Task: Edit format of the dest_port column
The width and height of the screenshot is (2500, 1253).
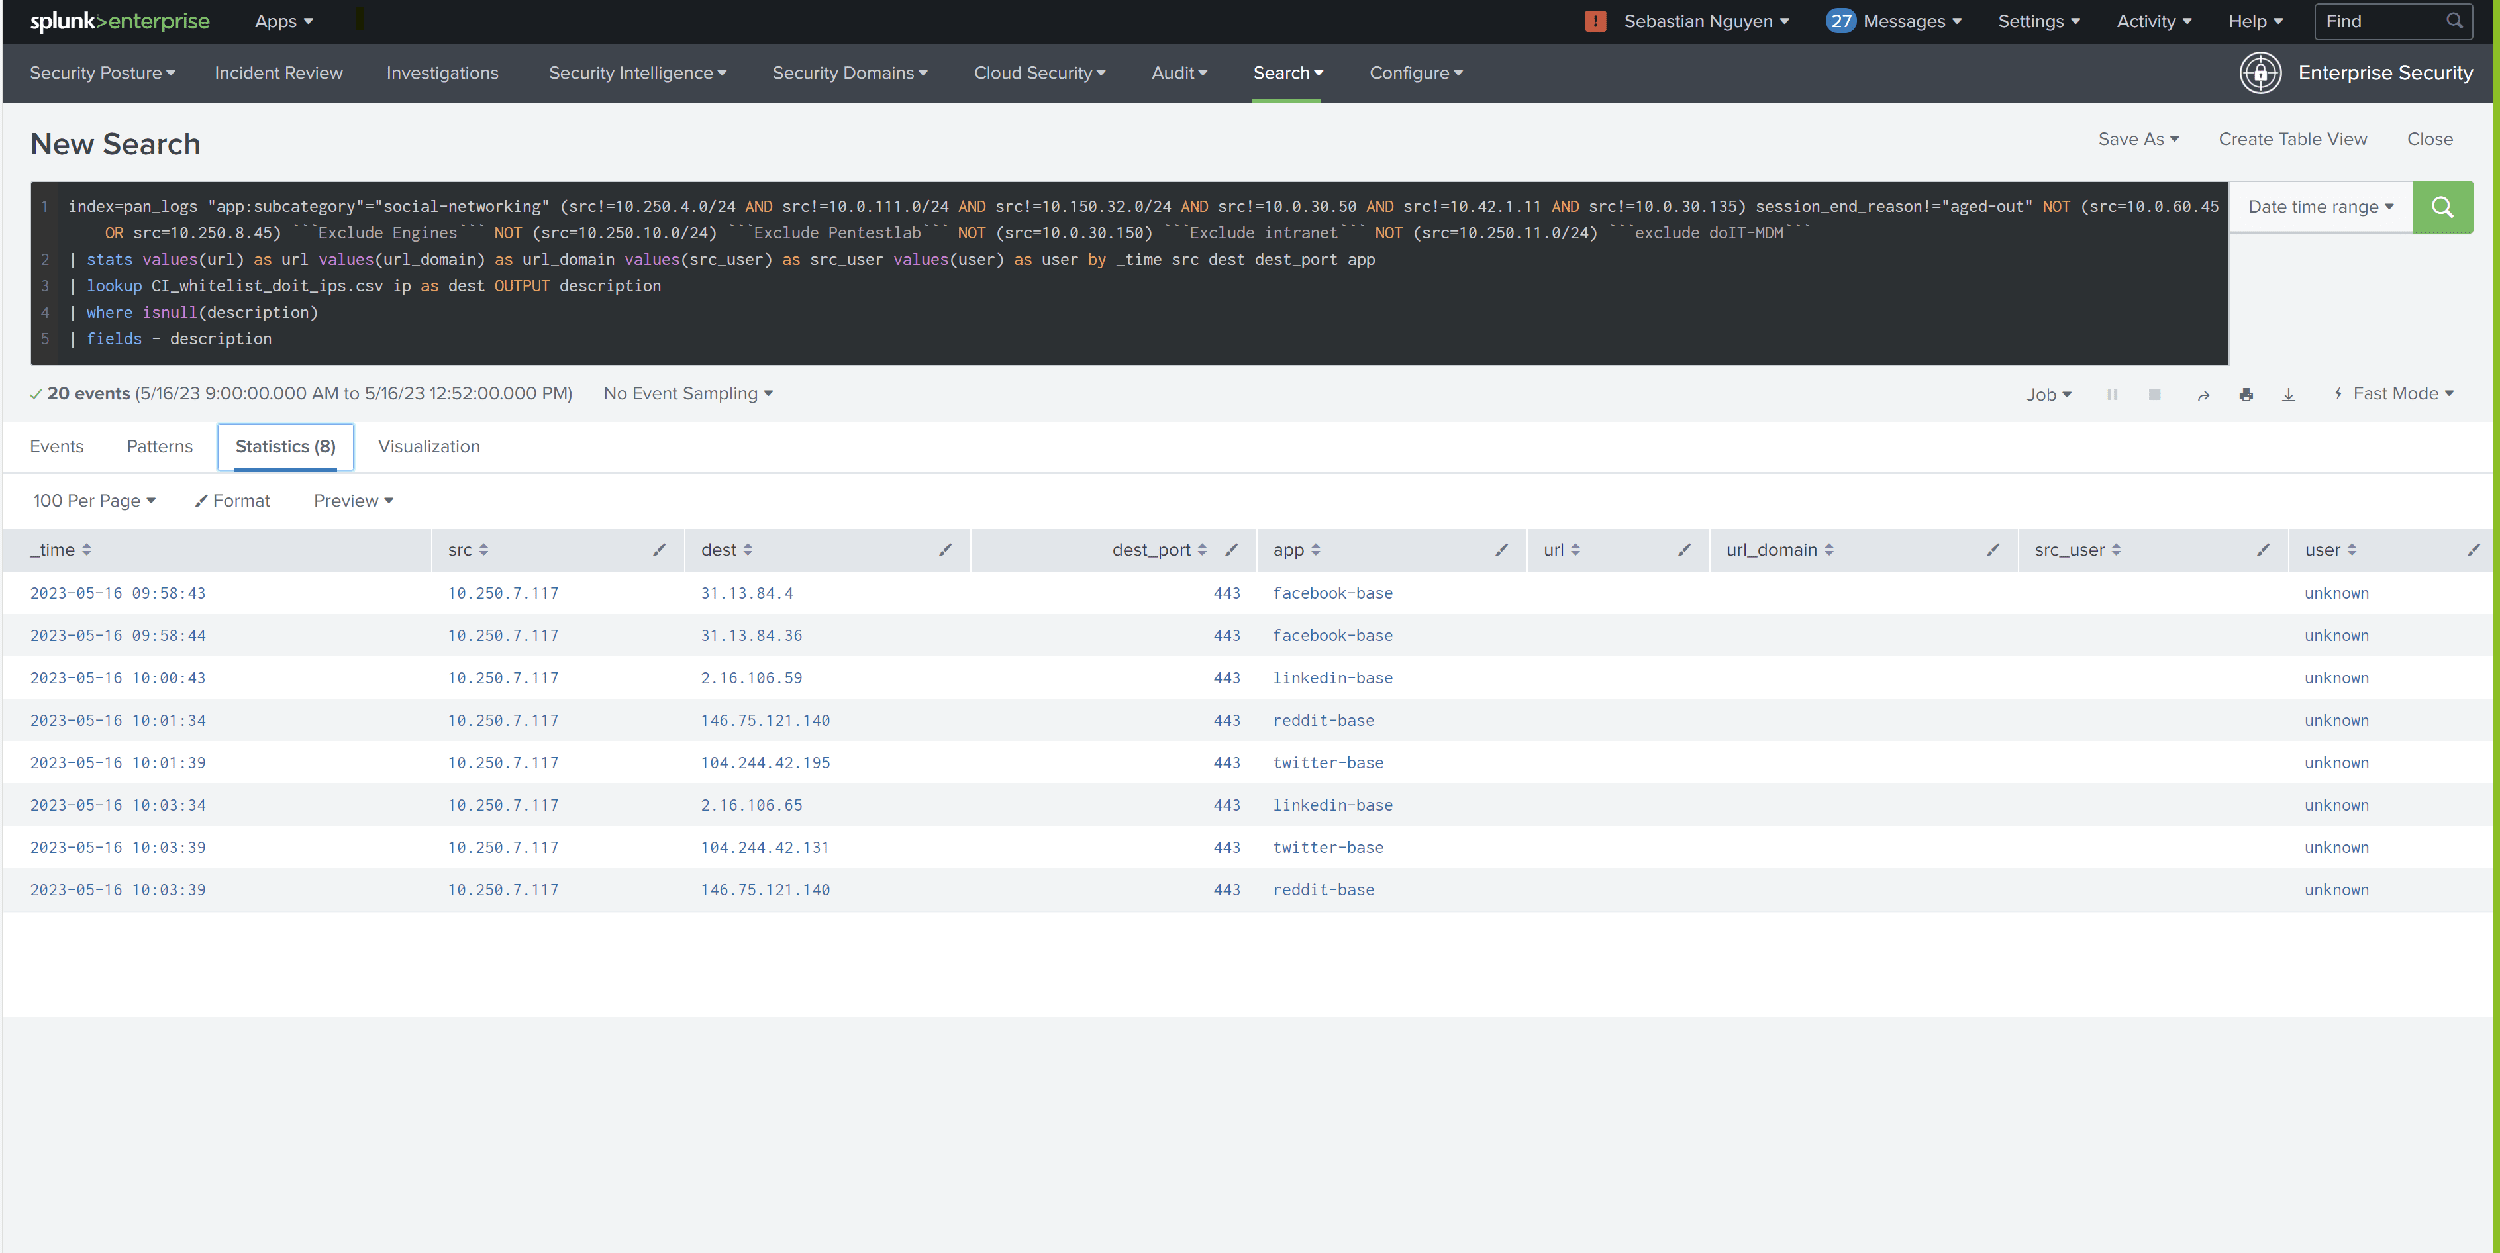Action: pos(1231,550)
